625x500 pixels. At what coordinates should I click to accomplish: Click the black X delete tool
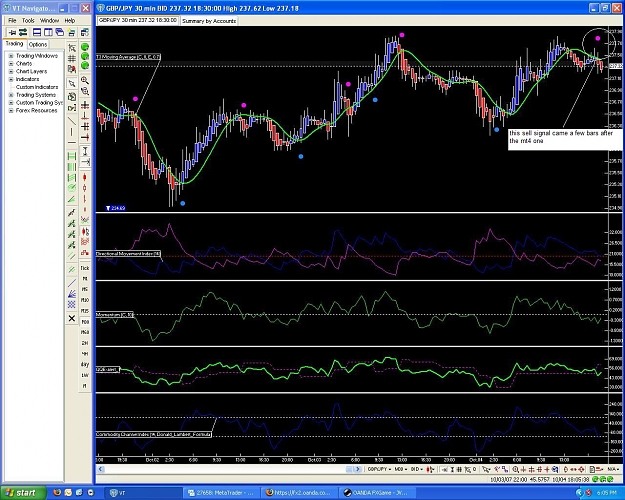(x=72, y=318)
